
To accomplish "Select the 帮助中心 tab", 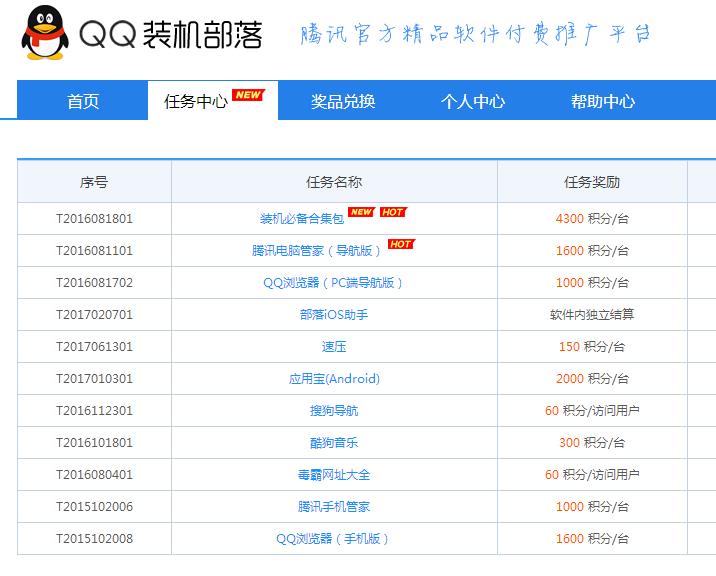I will click(603, 100).
